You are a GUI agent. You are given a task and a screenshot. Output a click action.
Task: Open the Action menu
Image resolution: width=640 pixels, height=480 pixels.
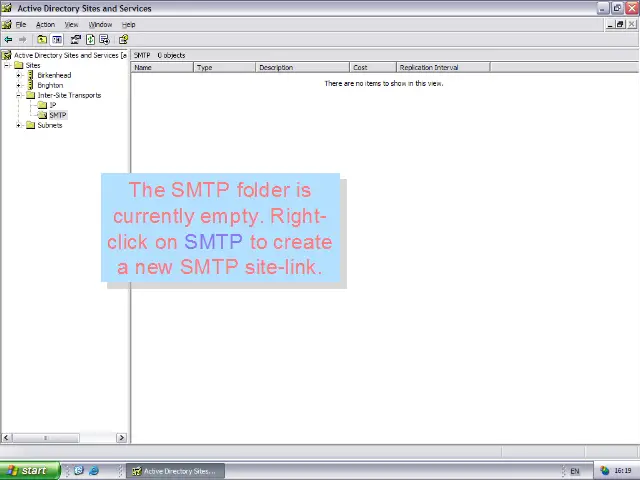tap(45, 24)
